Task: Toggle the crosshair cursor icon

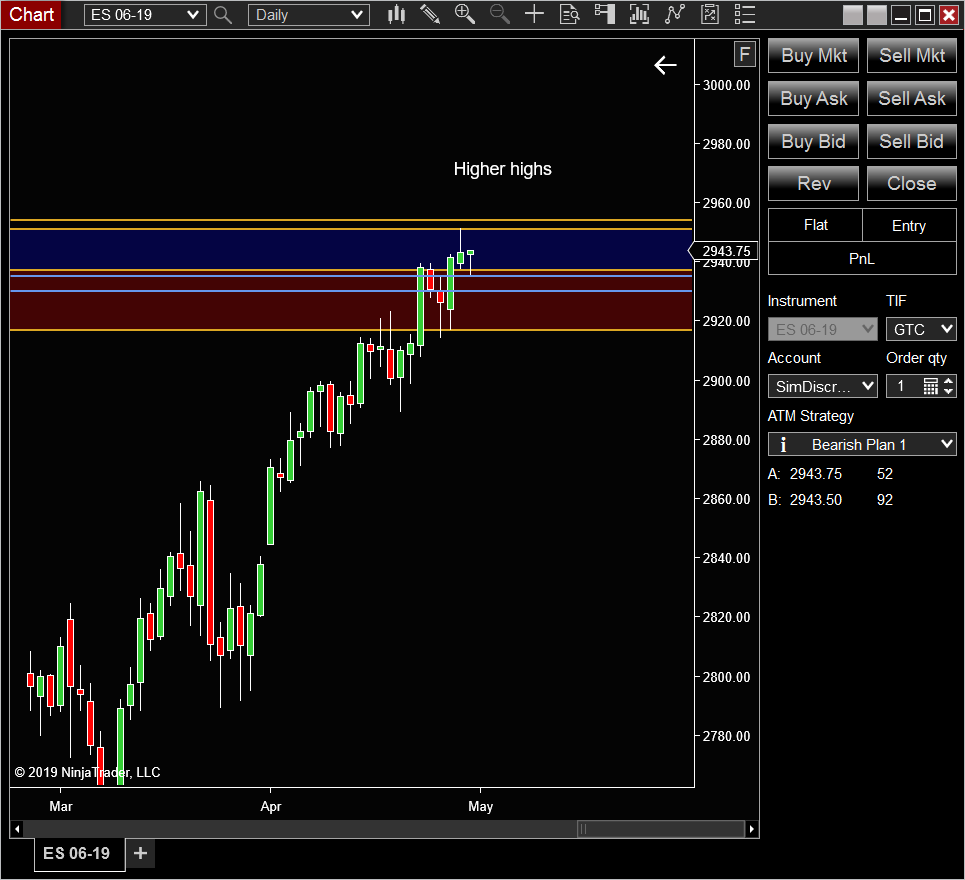Action: pos(534,15)
